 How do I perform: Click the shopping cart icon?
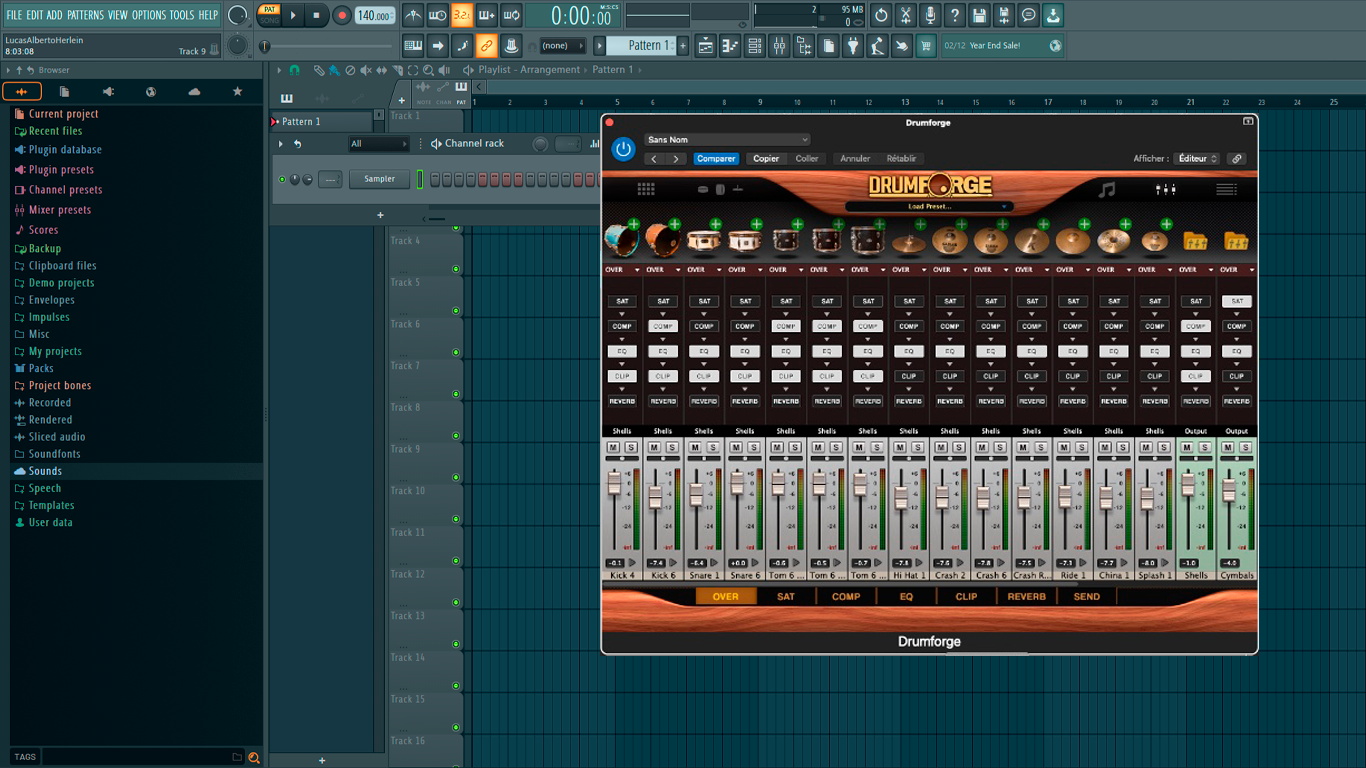[926, 46]
